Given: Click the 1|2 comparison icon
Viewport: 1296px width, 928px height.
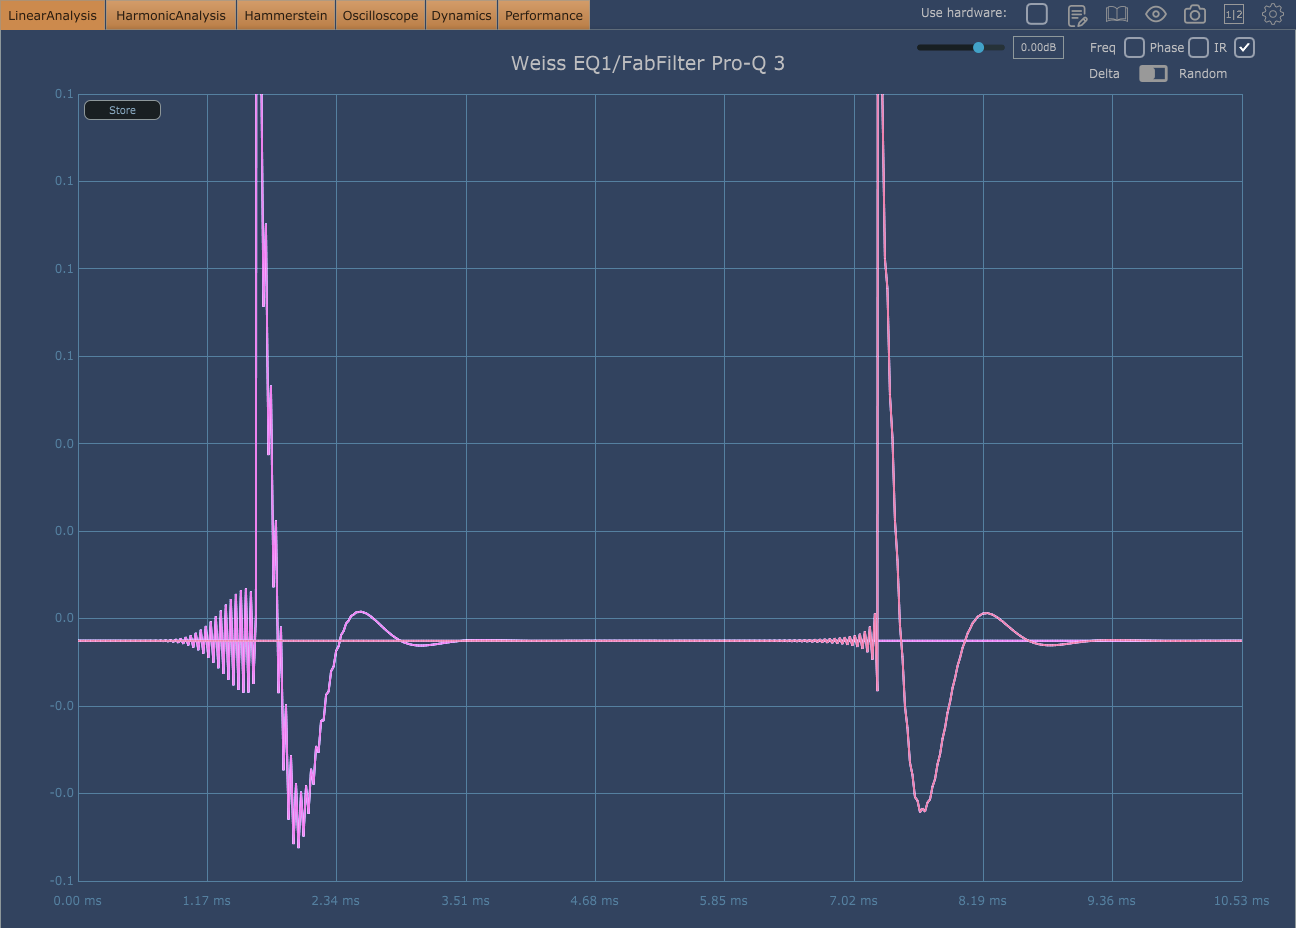Looking at the screenshot, I should point(1234,14).
